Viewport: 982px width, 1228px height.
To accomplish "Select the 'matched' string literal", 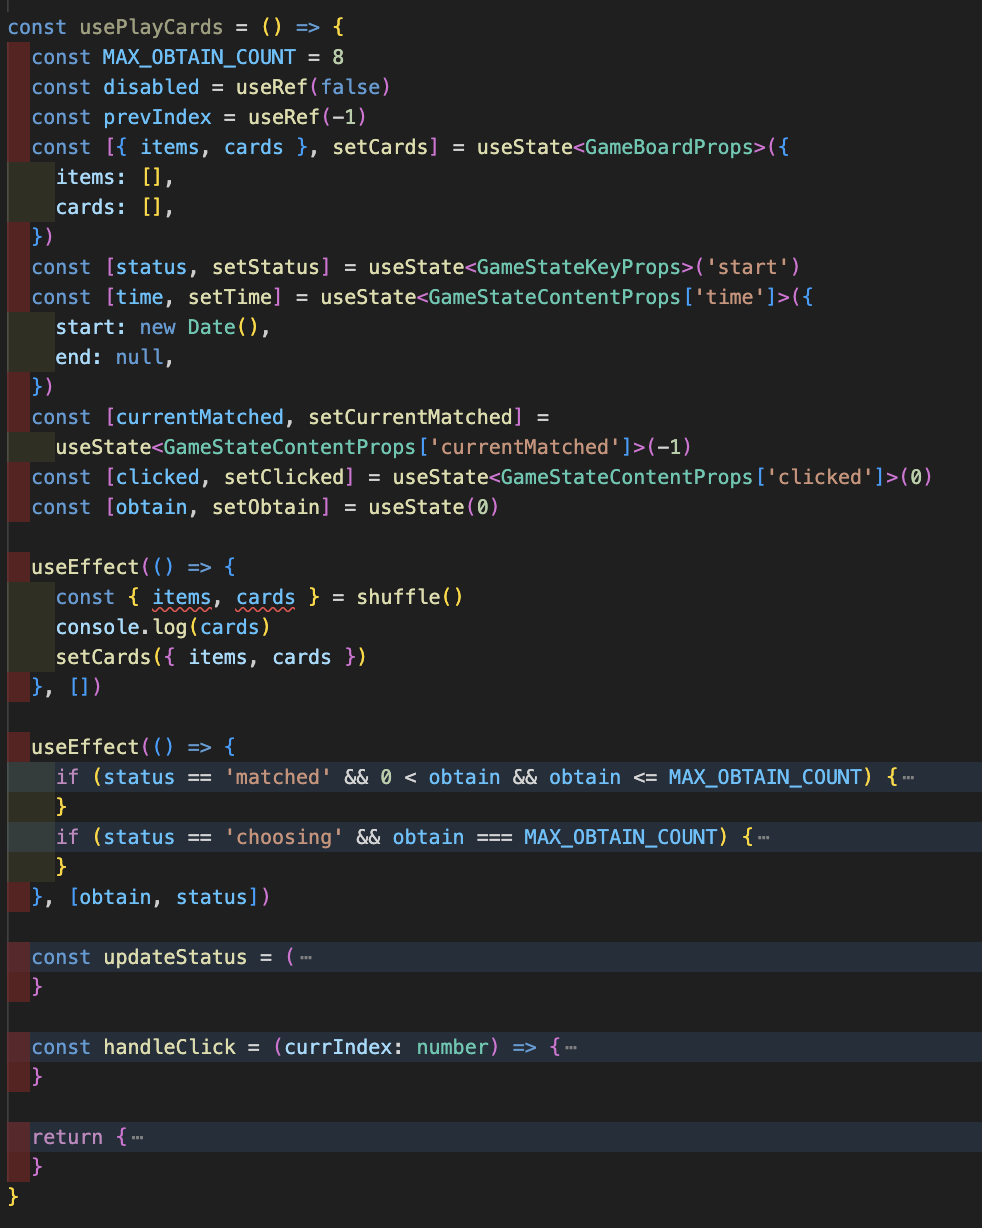I will click(278, 777).
